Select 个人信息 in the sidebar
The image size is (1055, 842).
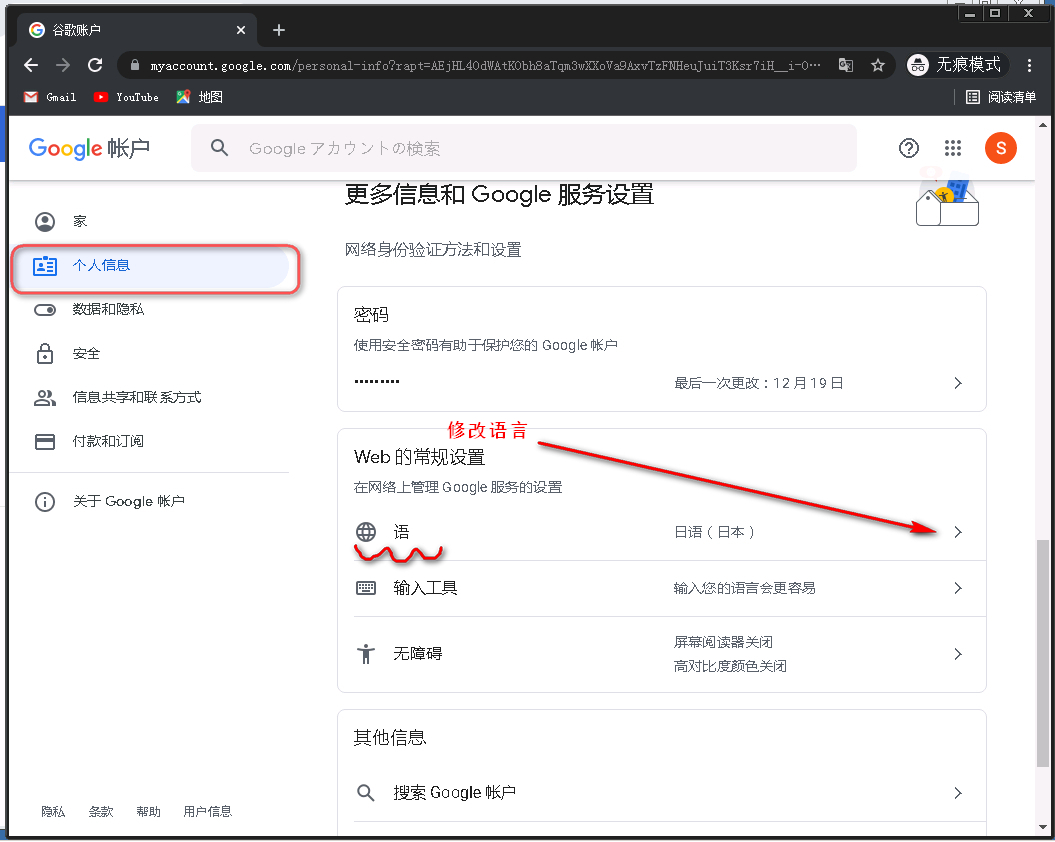pos(150,266)
